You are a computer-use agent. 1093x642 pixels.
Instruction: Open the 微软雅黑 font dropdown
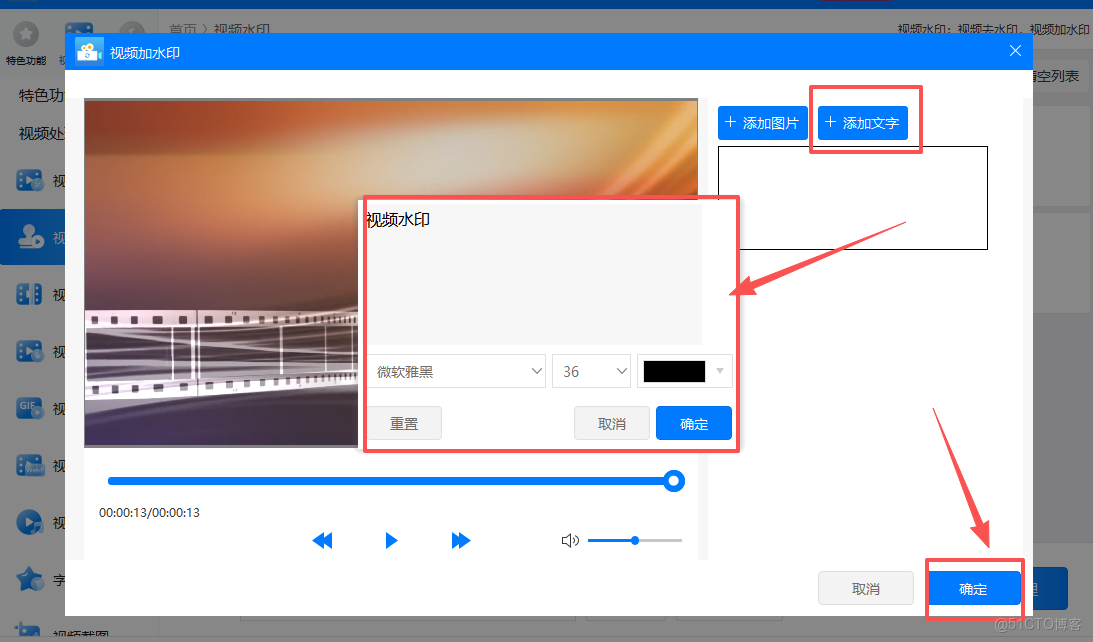pos(457,372)
